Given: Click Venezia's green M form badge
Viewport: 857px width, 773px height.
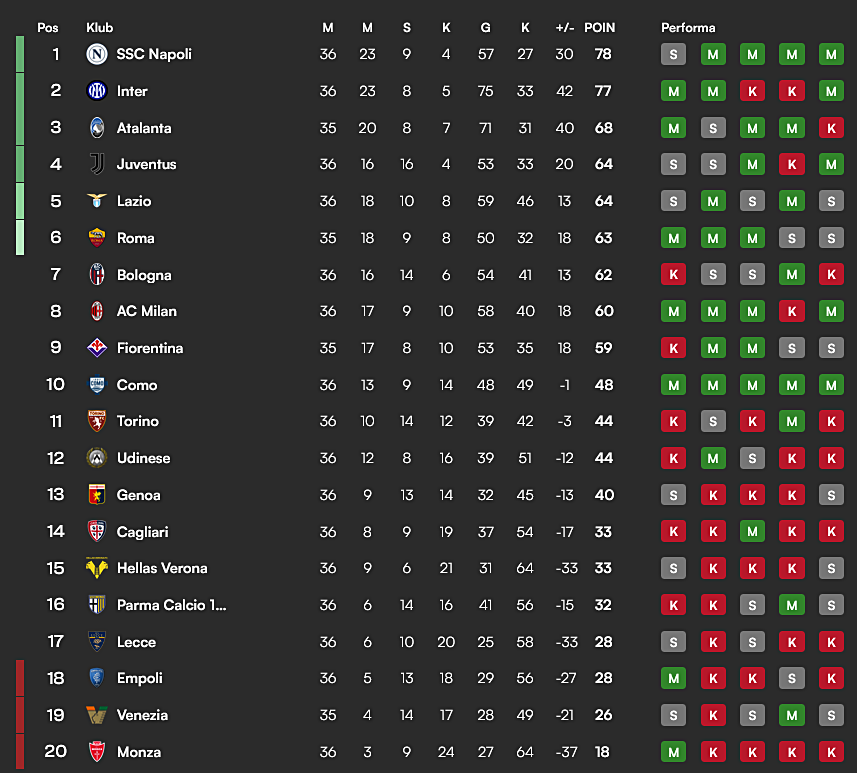Looking at the screenshot, I should (x=792, y=715).
